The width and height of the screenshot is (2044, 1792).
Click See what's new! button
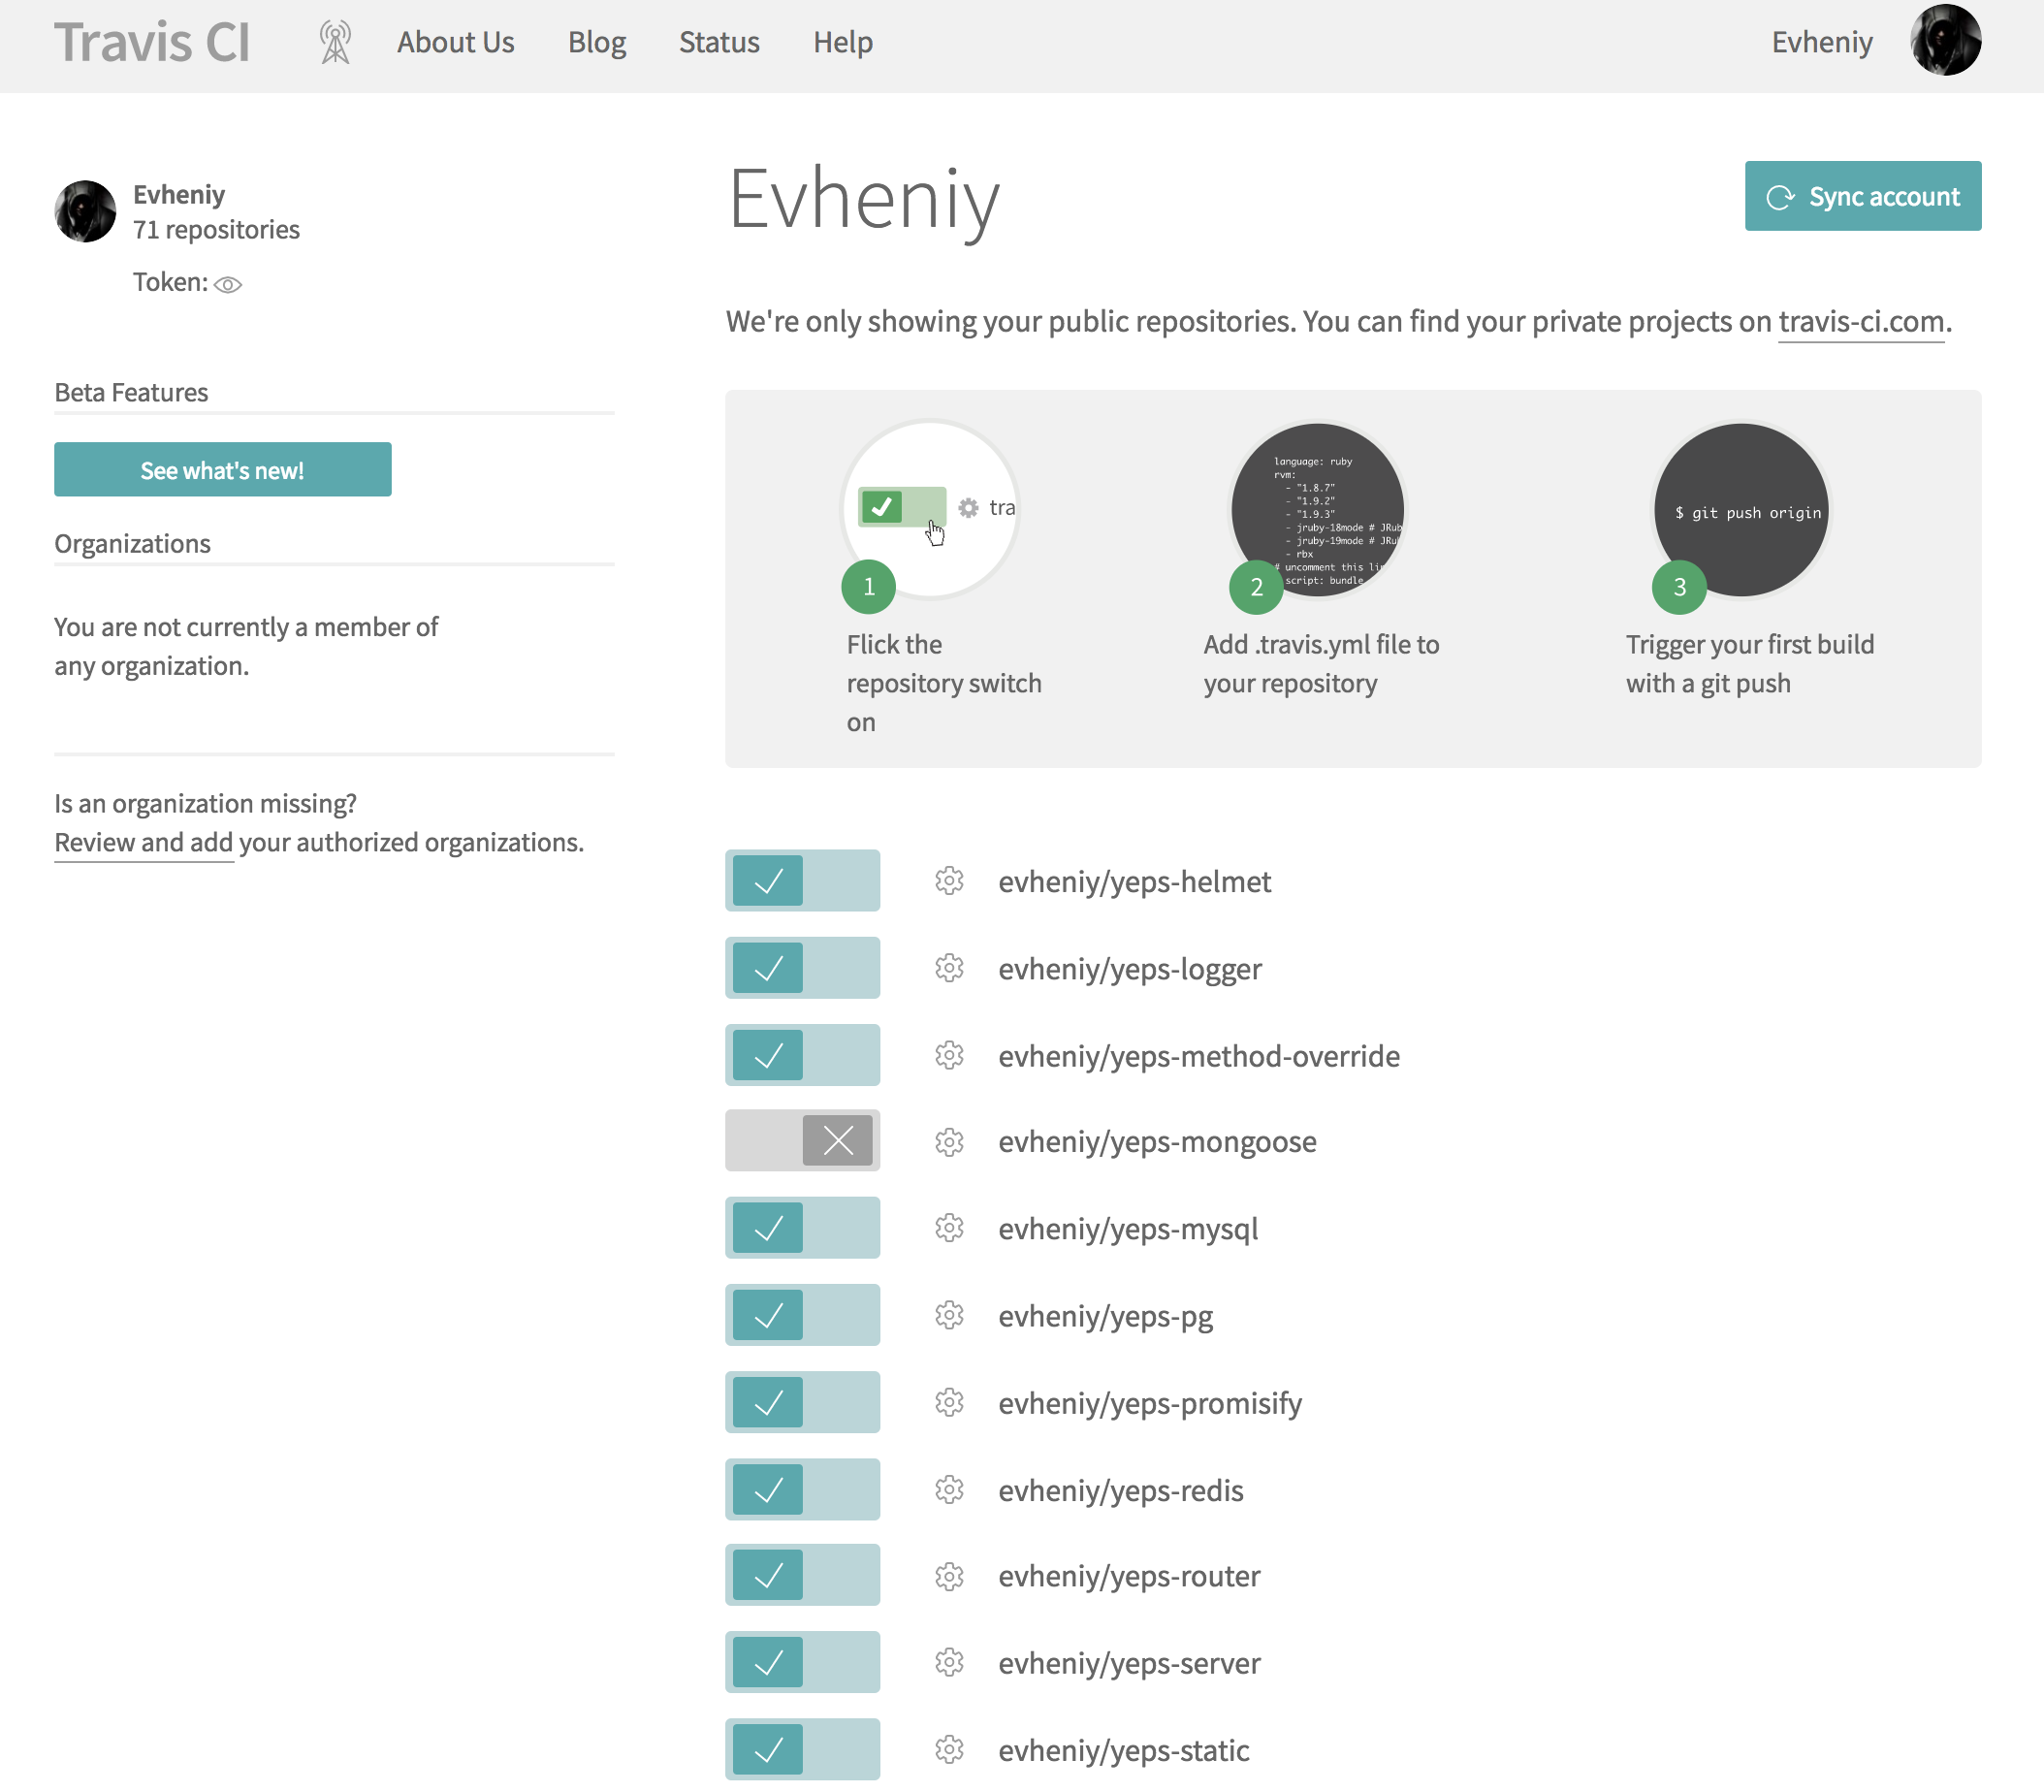coord(222,470)
